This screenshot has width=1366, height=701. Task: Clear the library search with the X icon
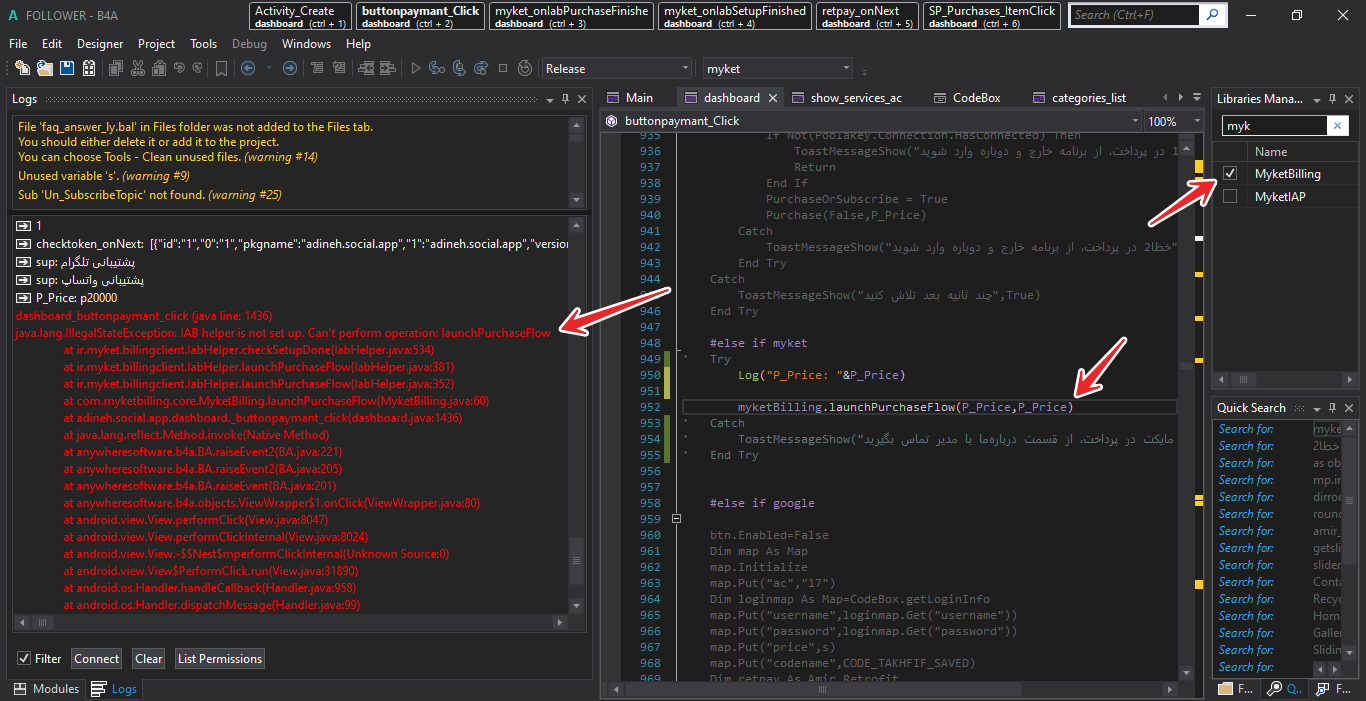tap(1337, 126)
